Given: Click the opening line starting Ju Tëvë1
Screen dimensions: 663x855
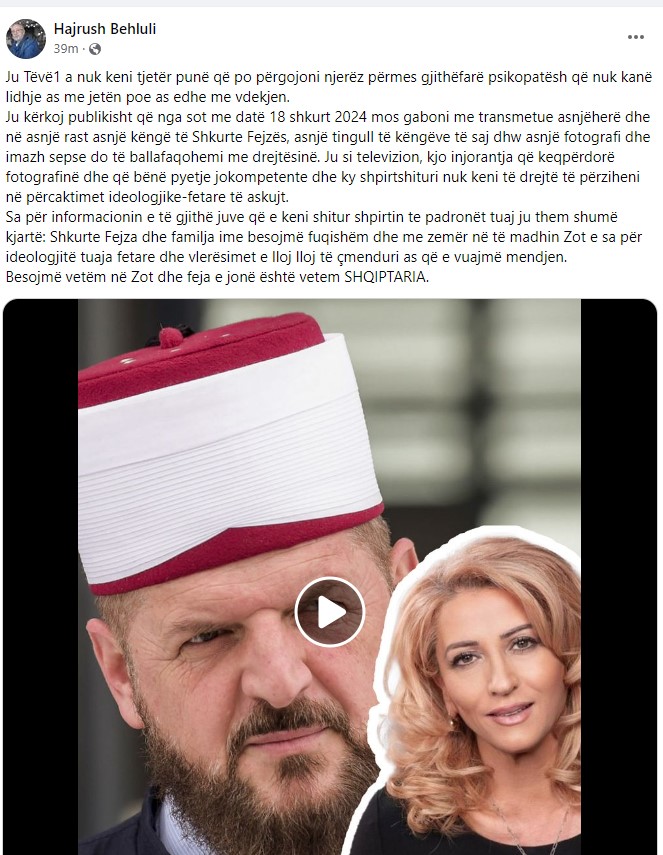Looking at the screenshot, I should click(x=328, y=87).
